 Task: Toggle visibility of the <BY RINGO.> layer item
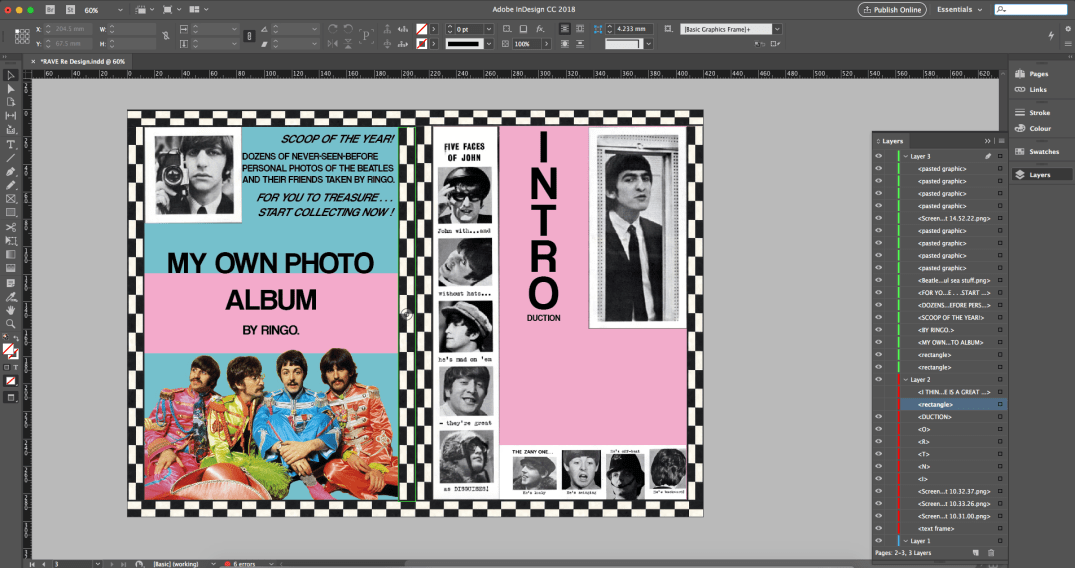point(878,330)
